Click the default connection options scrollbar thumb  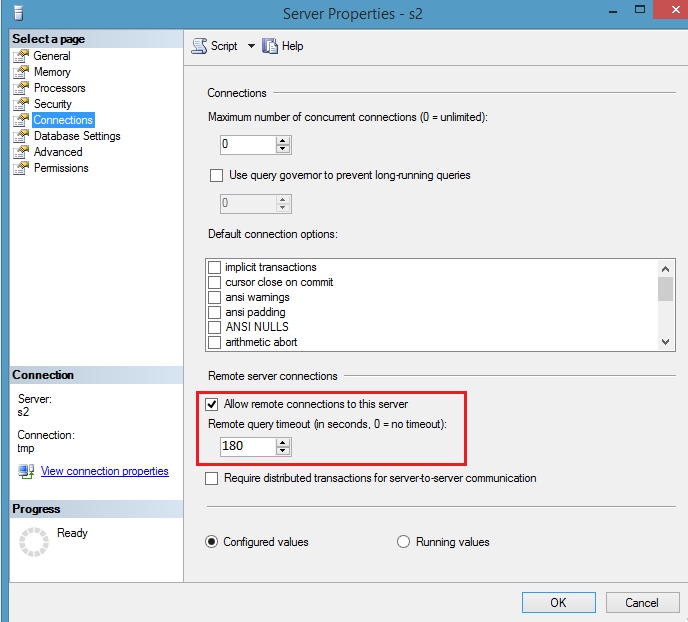[x=665, y=290]
